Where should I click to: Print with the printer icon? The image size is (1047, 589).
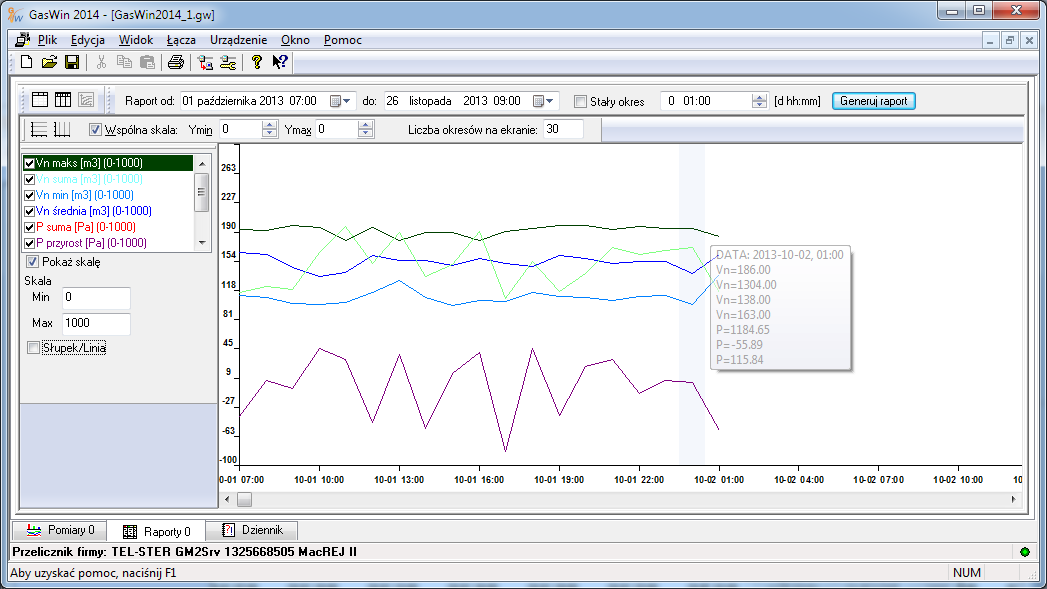(x=176, y=62)
